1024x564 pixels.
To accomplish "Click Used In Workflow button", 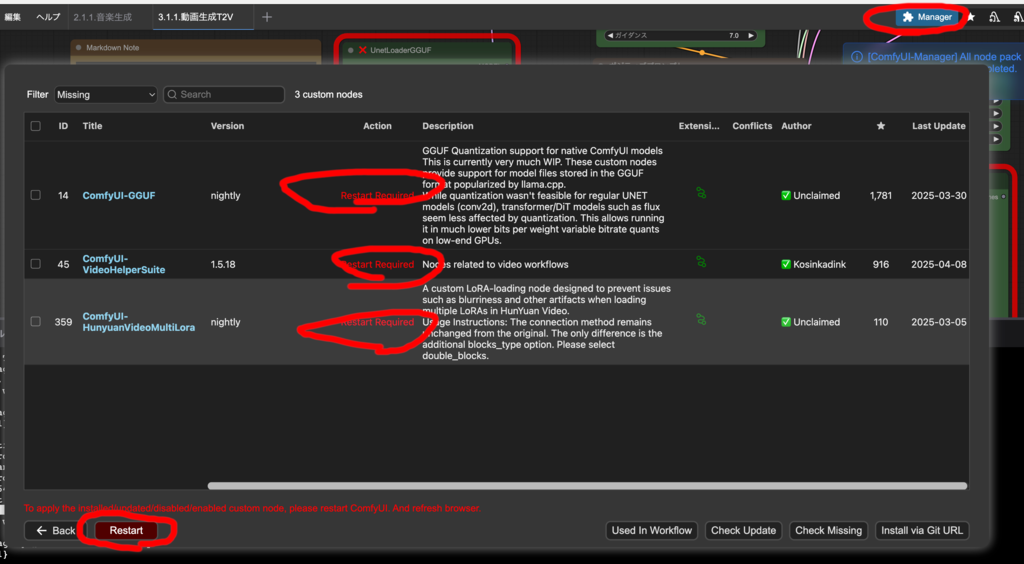I will [652, 531].
